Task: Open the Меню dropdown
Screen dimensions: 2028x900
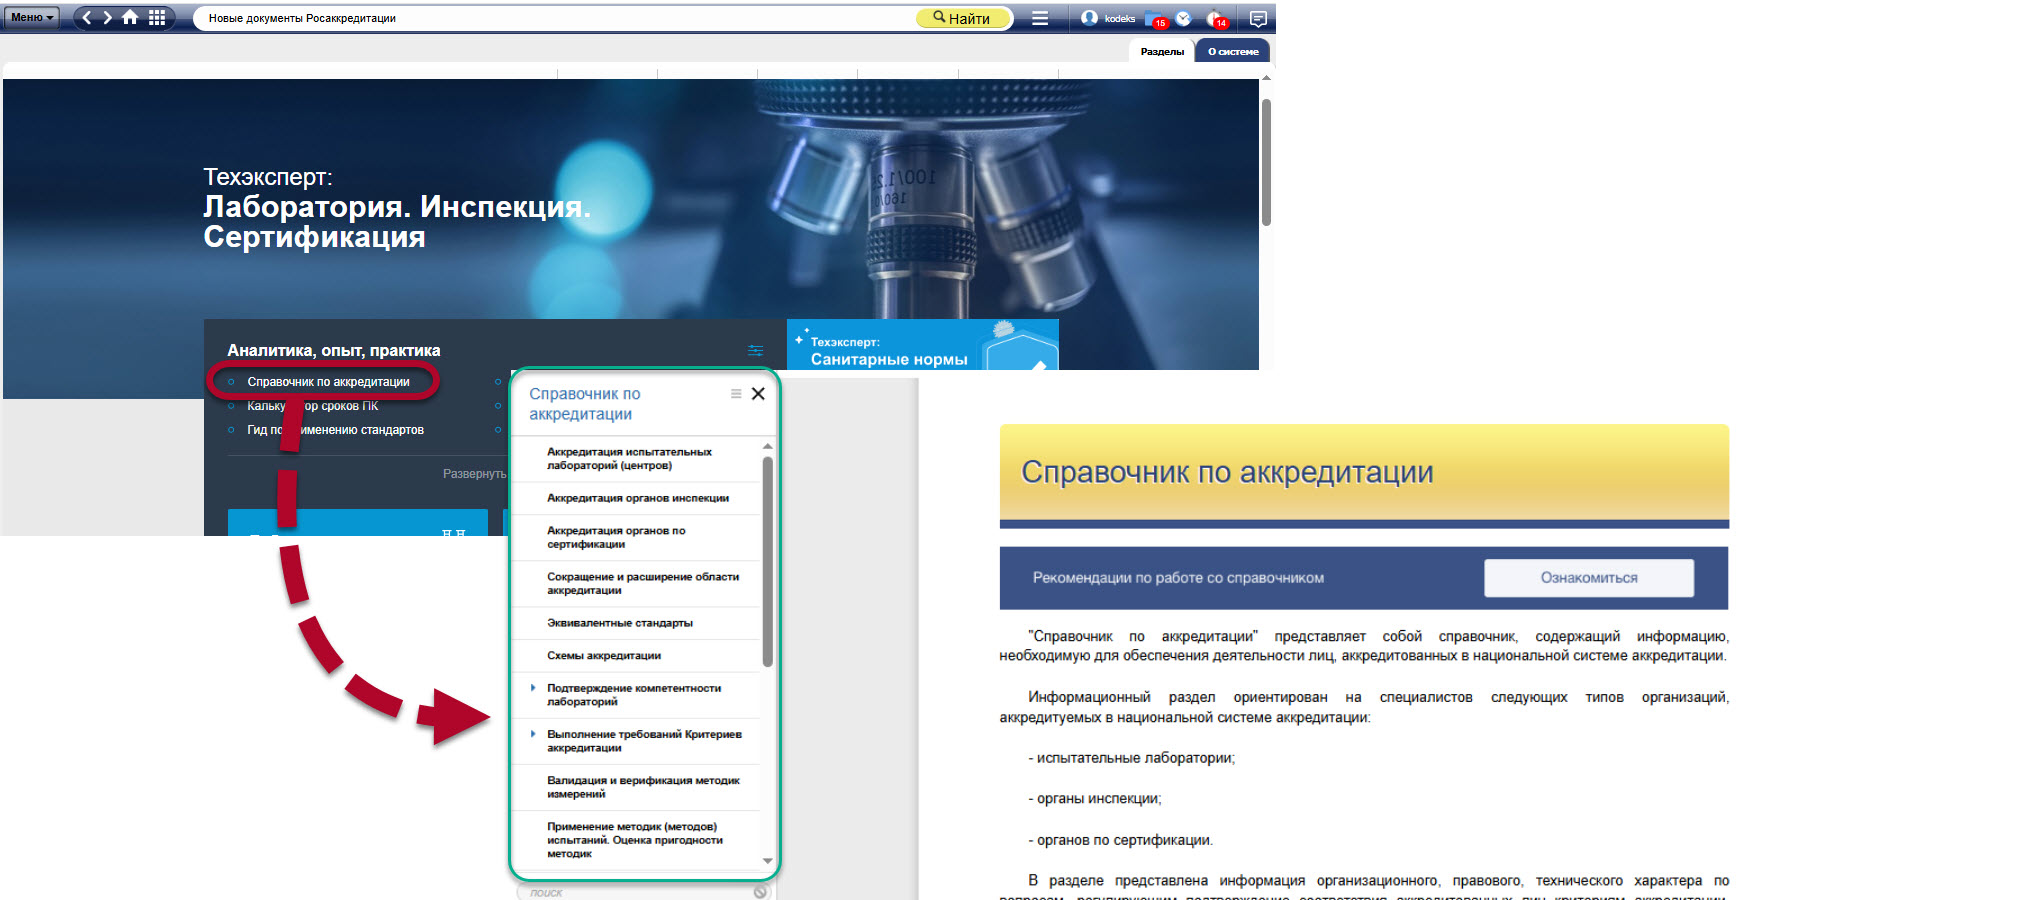Action: pyautogui.click(x=32, y=18)
